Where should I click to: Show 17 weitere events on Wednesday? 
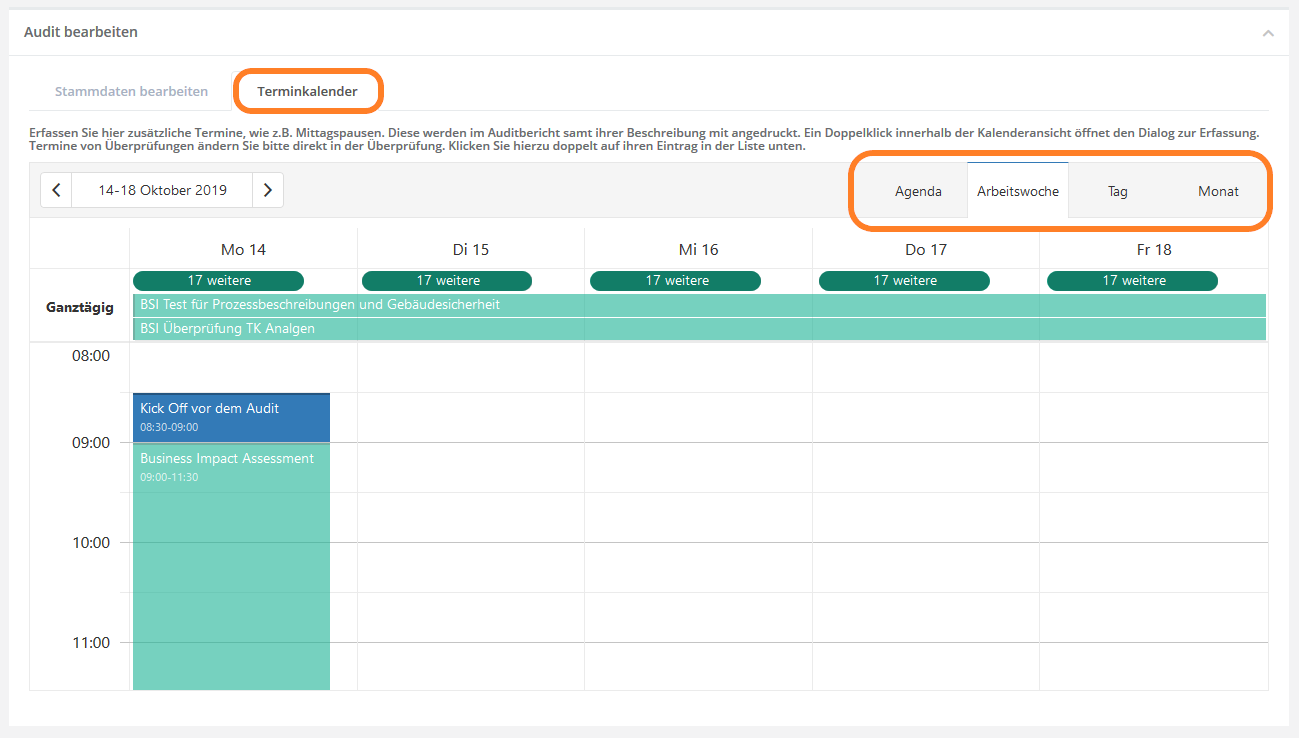pos(675,281)
